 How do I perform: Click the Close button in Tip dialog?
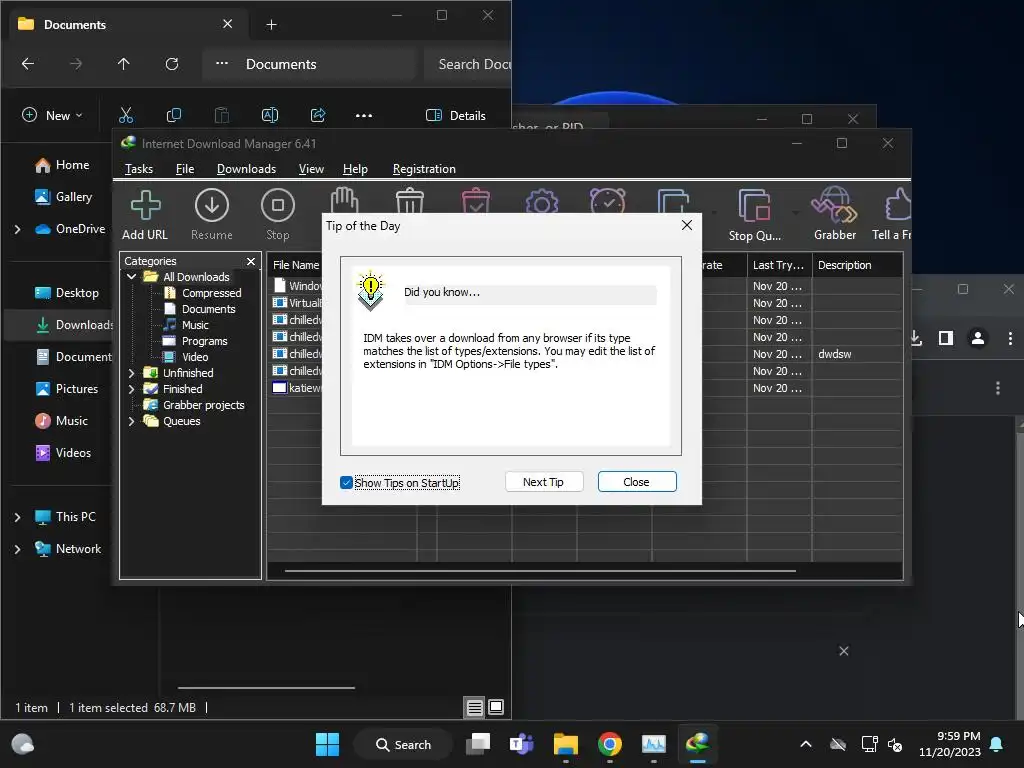click(x=637, y=482)
